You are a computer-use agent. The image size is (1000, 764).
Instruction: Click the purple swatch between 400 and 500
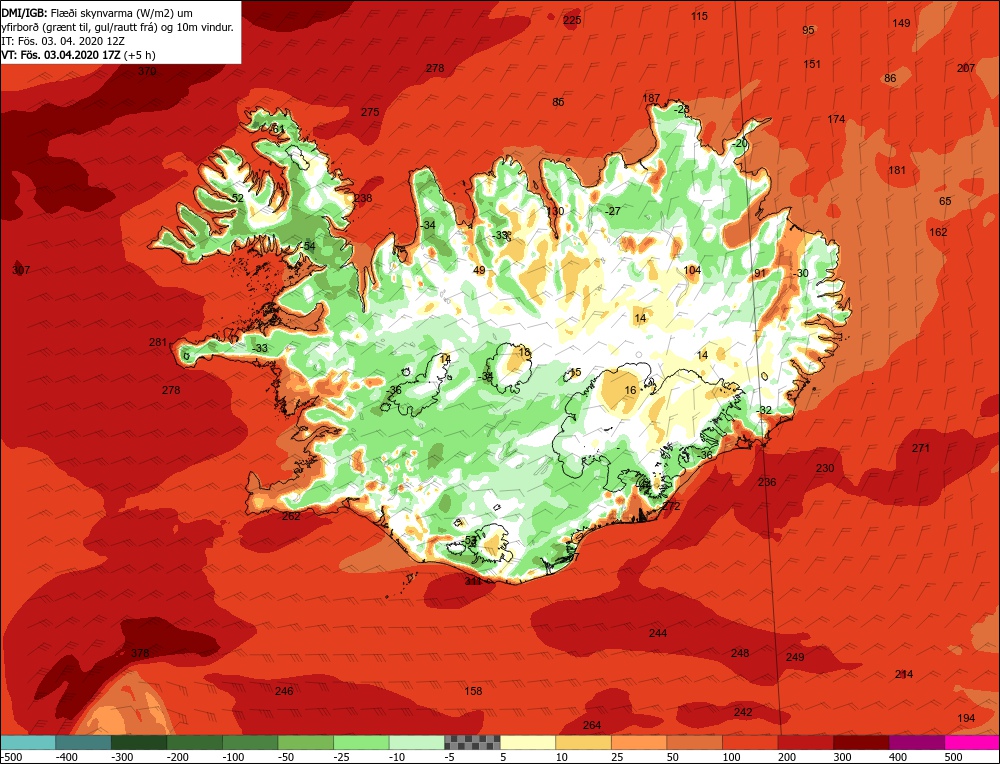pyautogui.click(x=916, y=742)
